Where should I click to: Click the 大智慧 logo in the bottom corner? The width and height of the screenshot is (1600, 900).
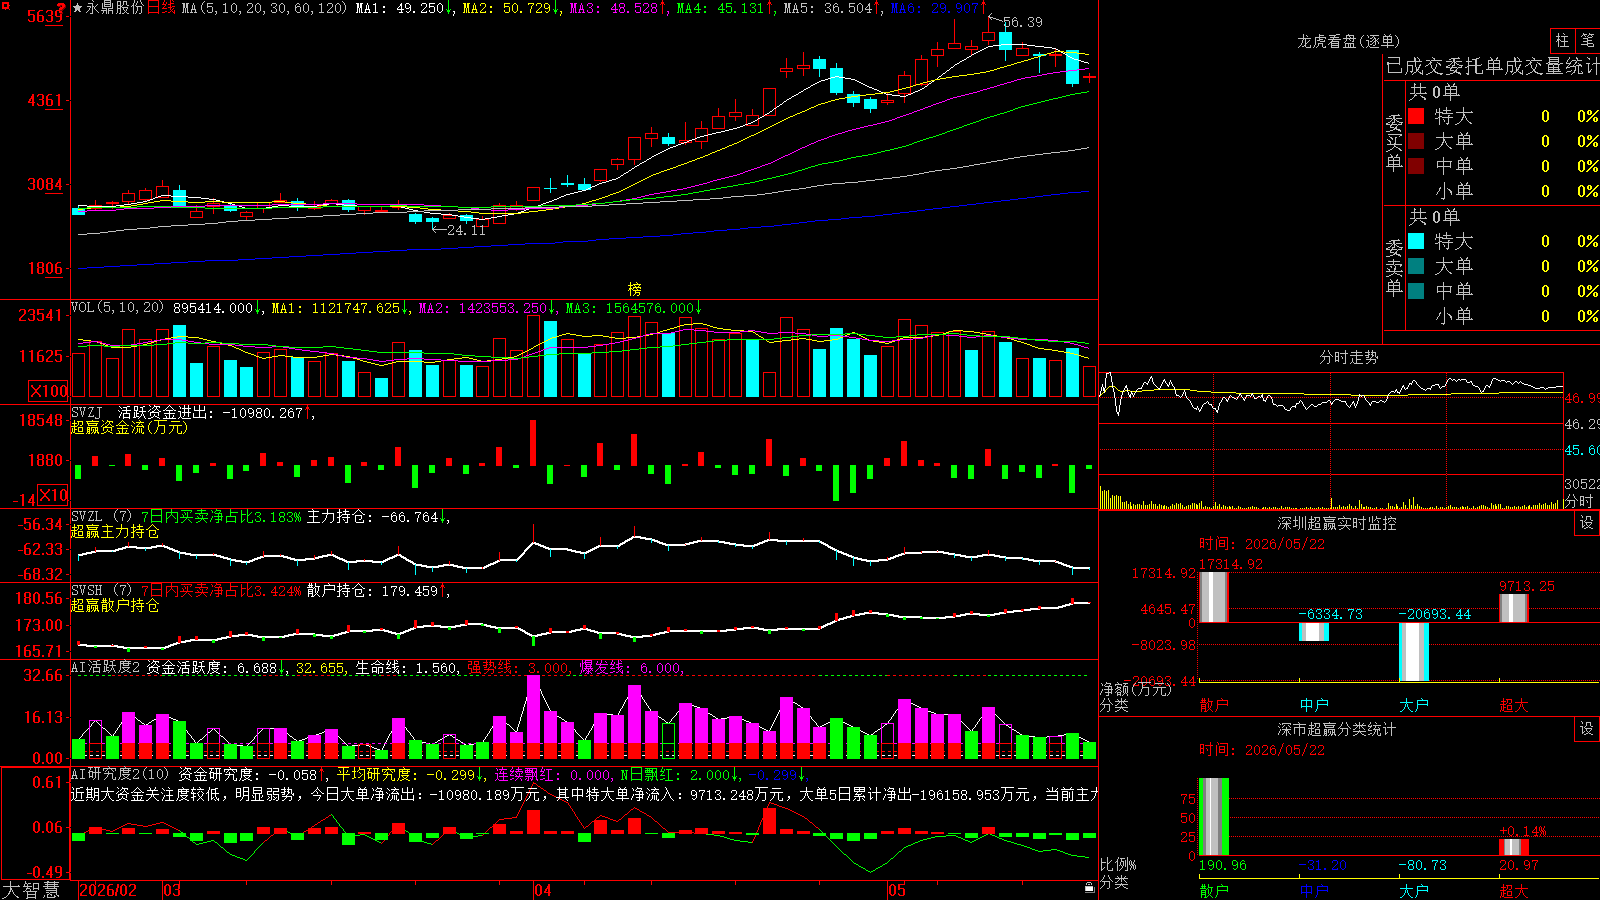[31, 890]
